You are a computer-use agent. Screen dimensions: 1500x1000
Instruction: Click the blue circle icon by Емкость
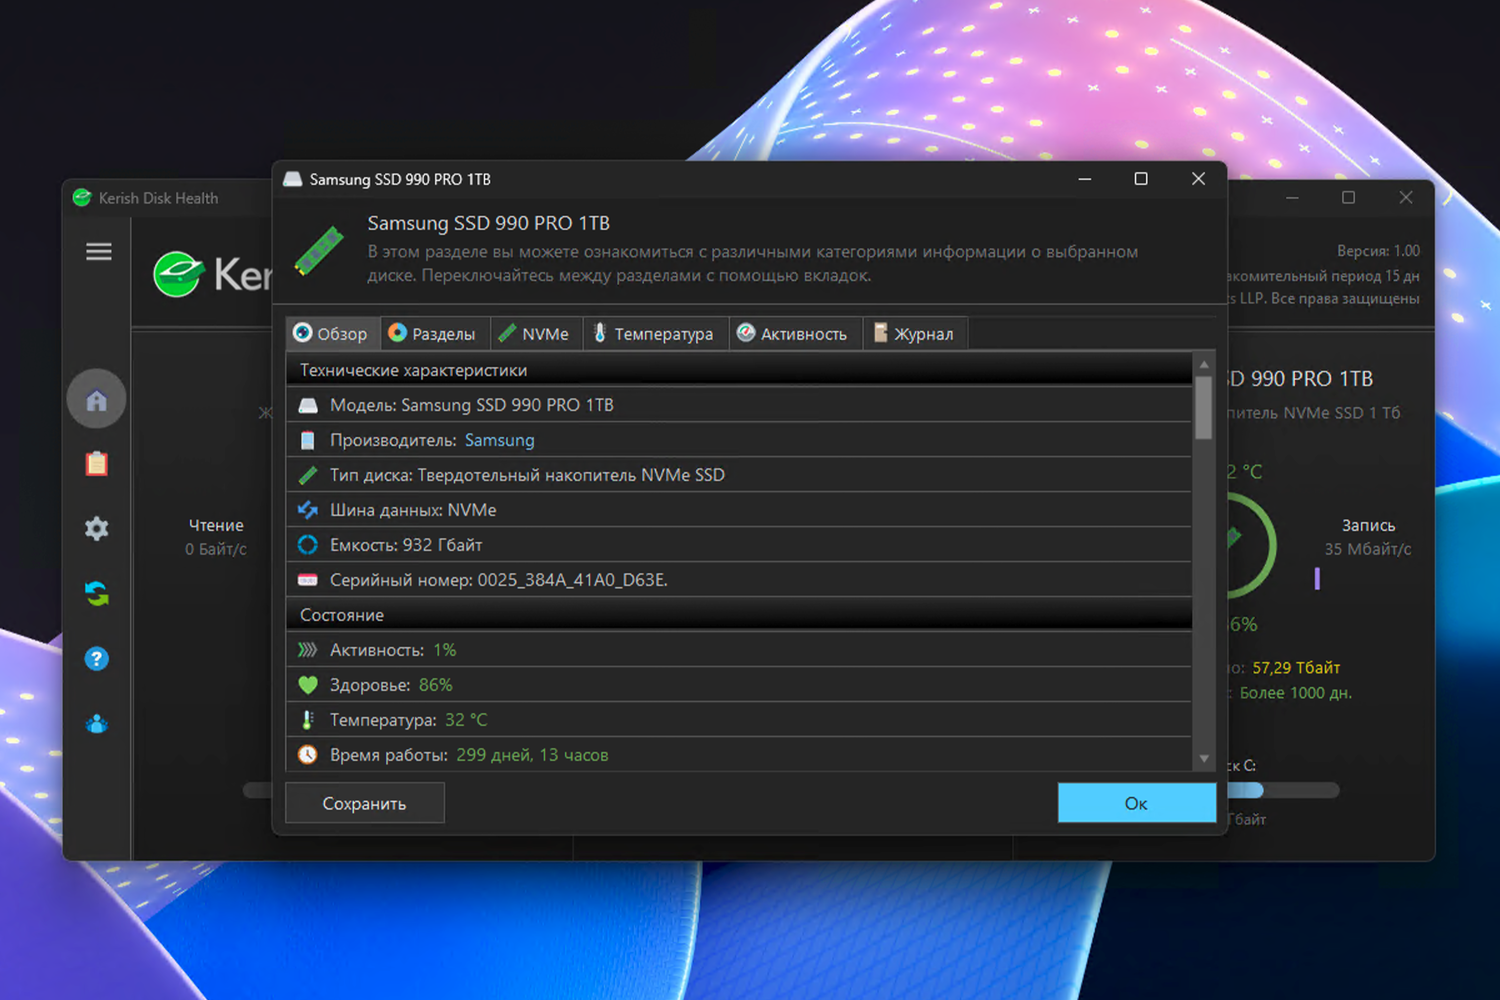pos(308,545)
